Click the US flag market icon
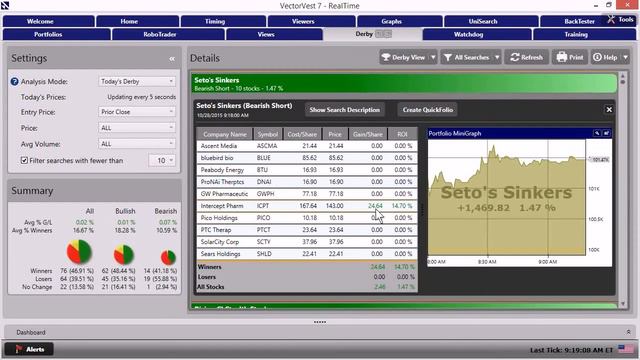 (625, 349)
